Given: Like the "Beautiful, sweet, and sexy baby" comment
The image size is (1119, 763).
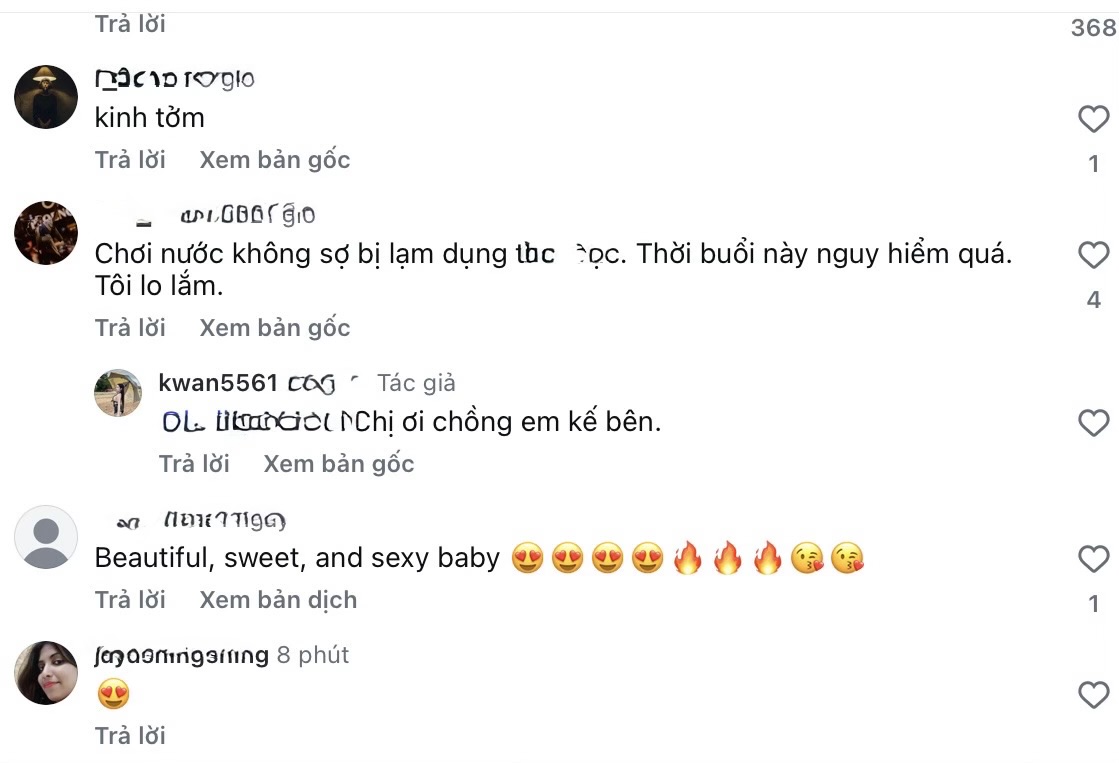Looking at the screenshot, I should click(1093, 559).
